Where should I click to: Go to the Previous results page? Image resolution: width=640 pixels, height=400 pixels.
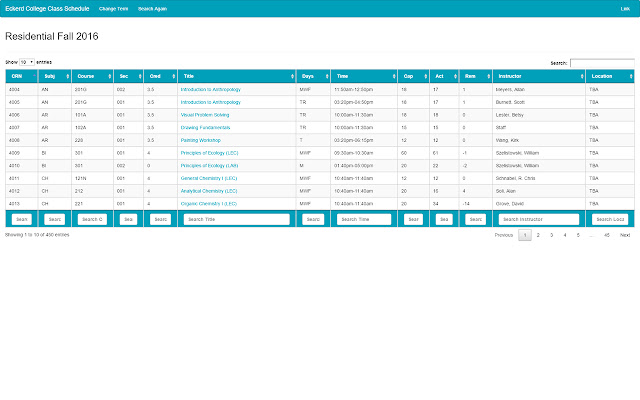pos(504,235)
